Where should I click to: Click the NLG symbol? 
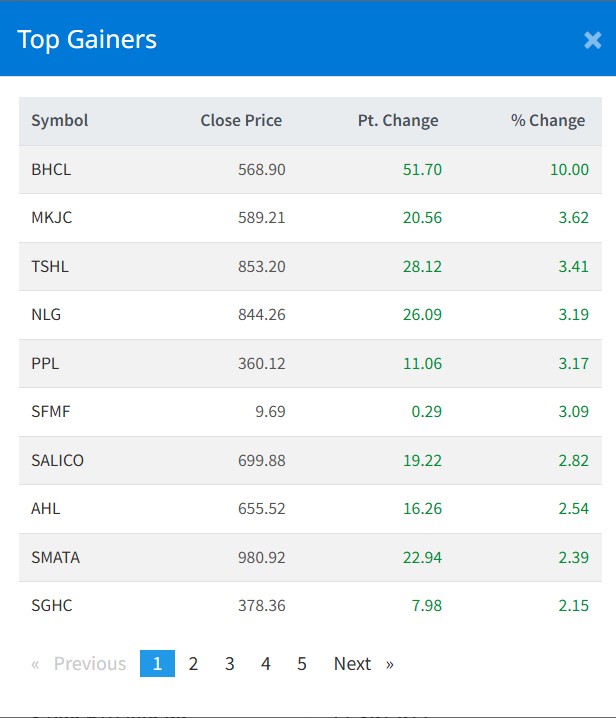click(46, 315)
